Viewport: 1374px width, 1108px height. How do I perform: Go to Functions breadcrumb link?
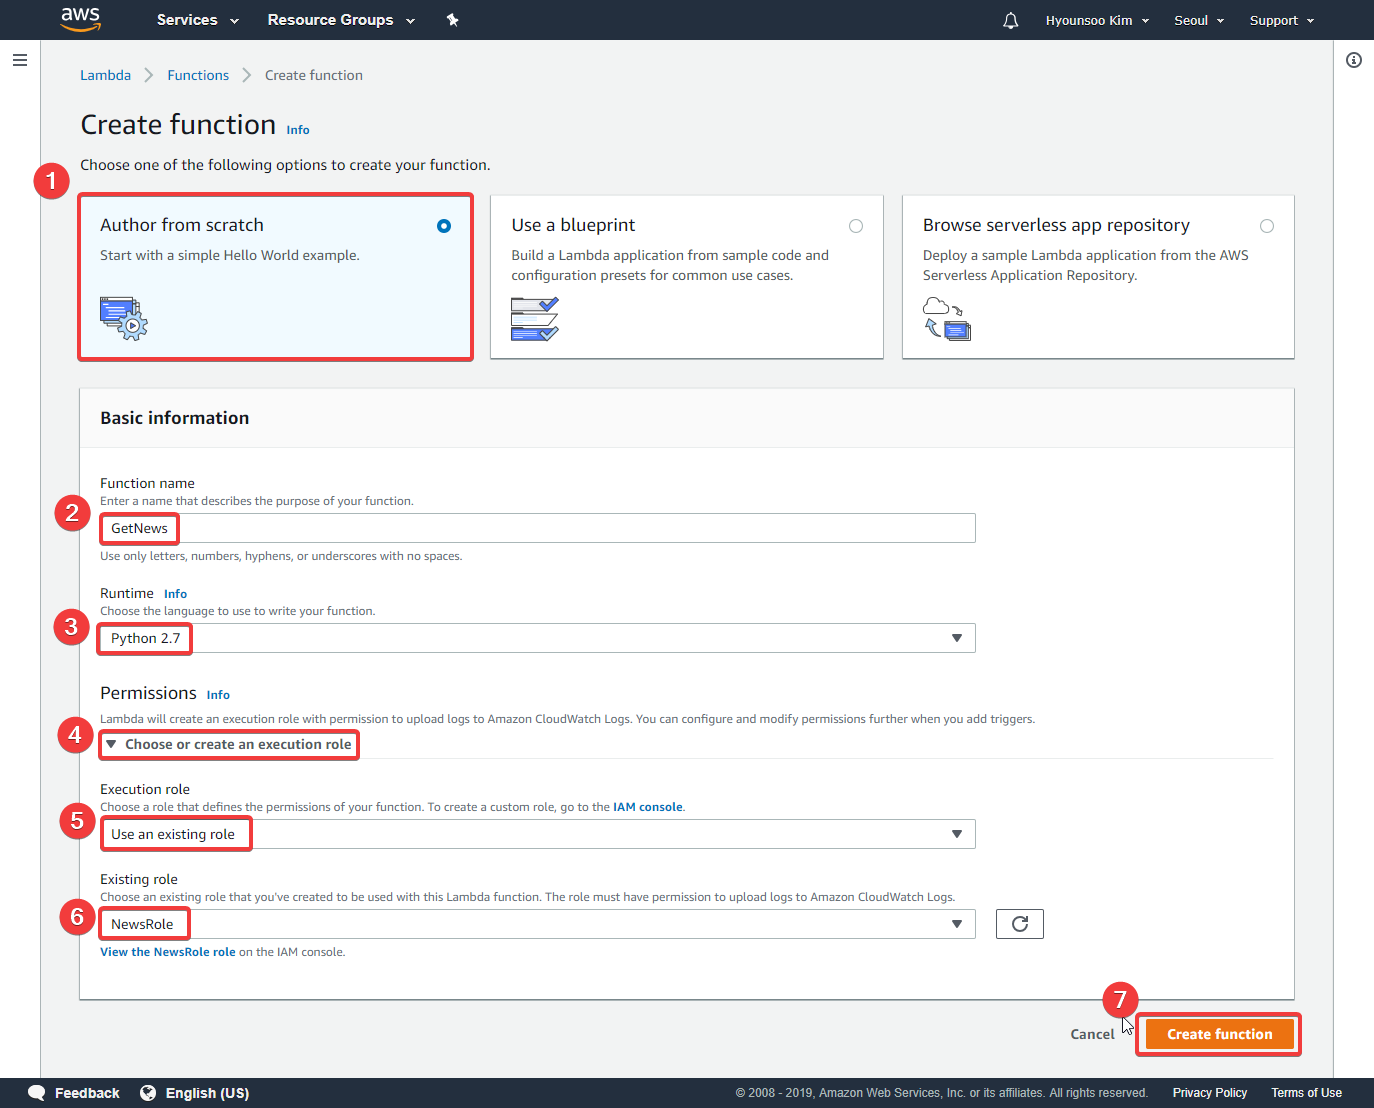198,75
